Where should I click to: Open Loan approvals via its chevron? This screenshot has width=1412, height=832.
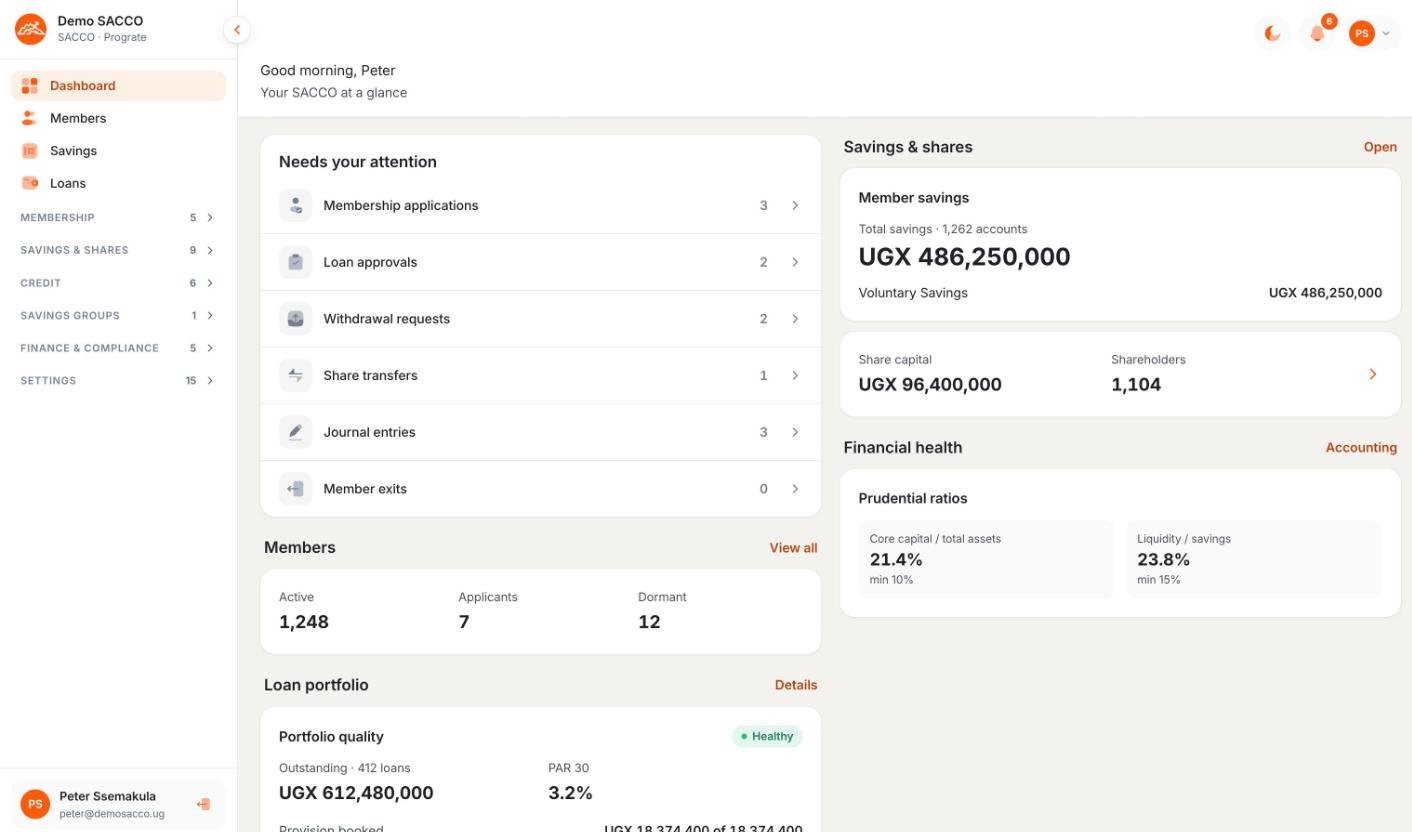[x=795, y=262]
